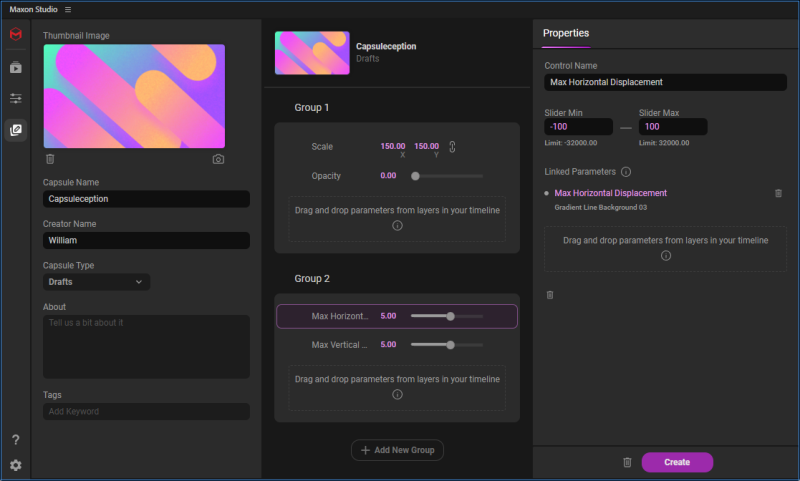Click Gradient Line Background 03 layer text
Image resolution: width=800 pixels, height=481 pixels.
[601, 207]
